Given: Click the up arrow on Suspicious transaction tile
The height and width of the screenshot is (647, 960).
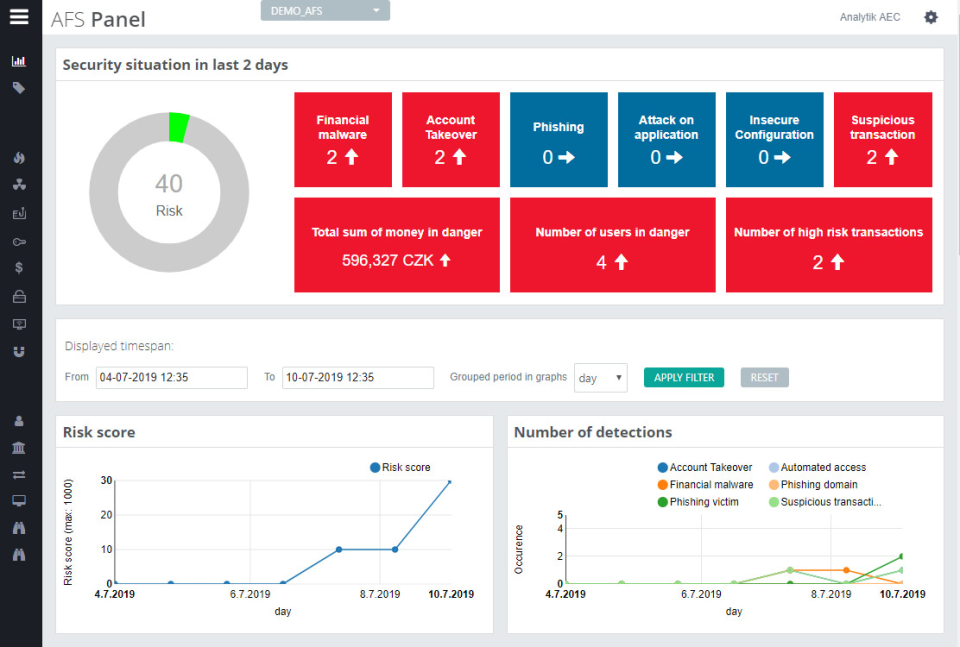Looking at the screenshot, I should [x=891, y=157].
